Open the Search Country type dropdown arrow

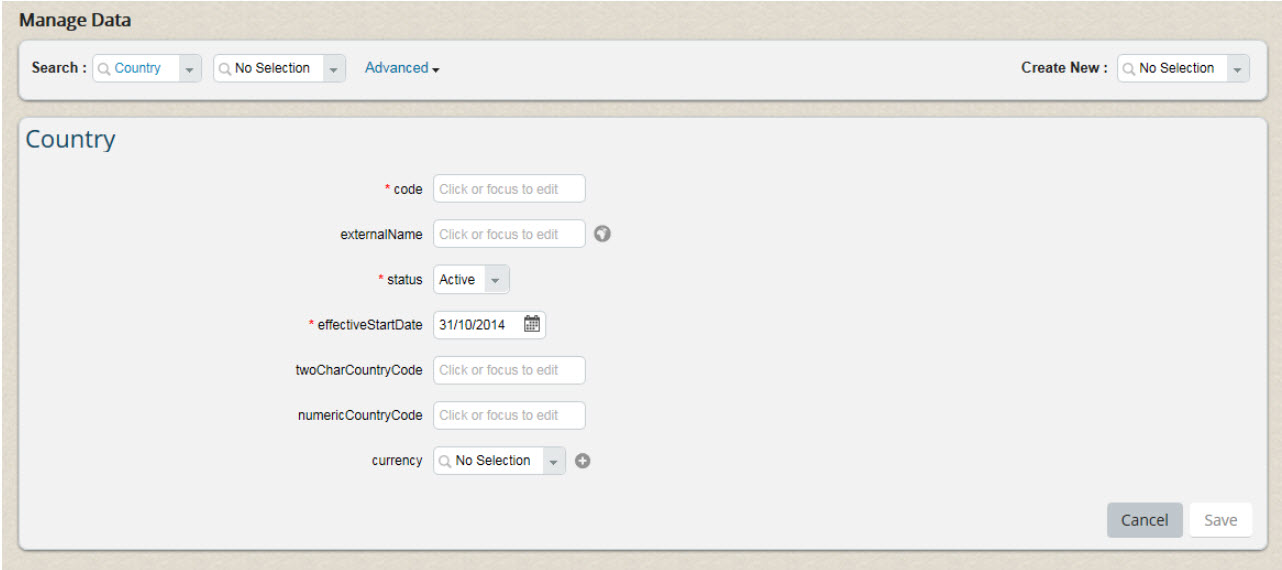pyautogui.click(x=190, y=69)
